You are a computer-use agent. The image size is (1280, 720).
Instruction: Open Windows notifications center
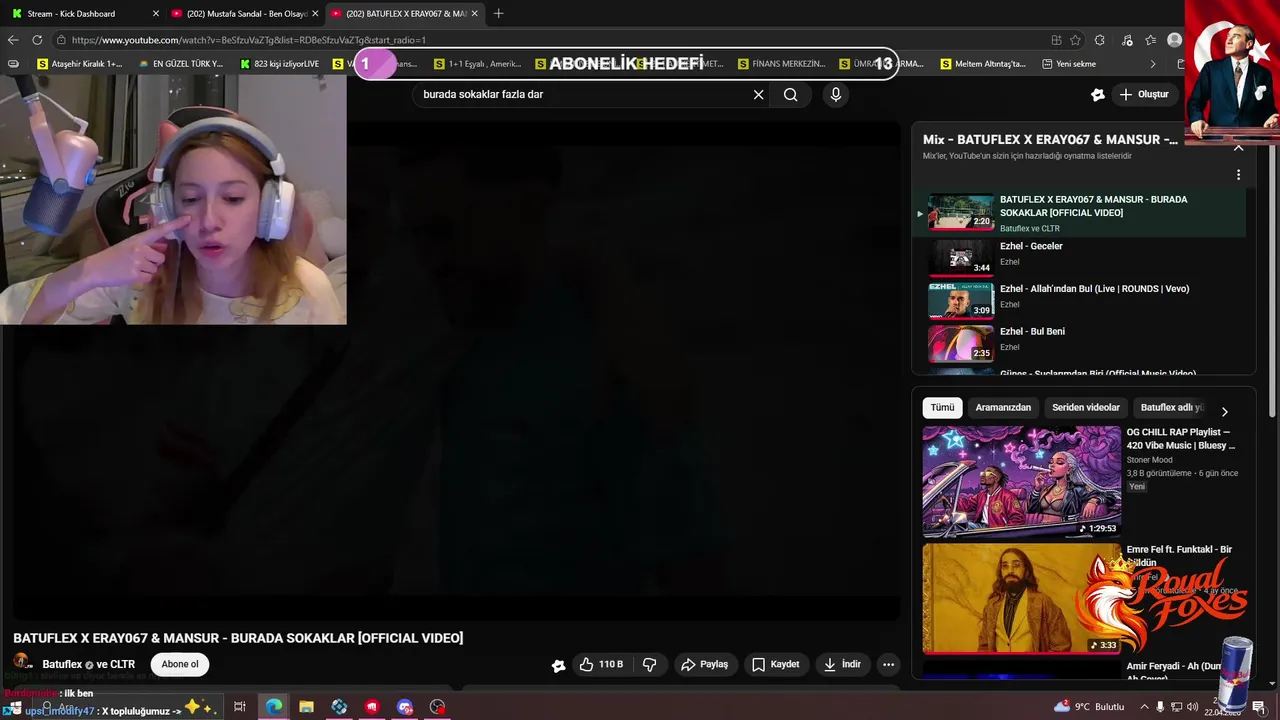point(1259,707)
